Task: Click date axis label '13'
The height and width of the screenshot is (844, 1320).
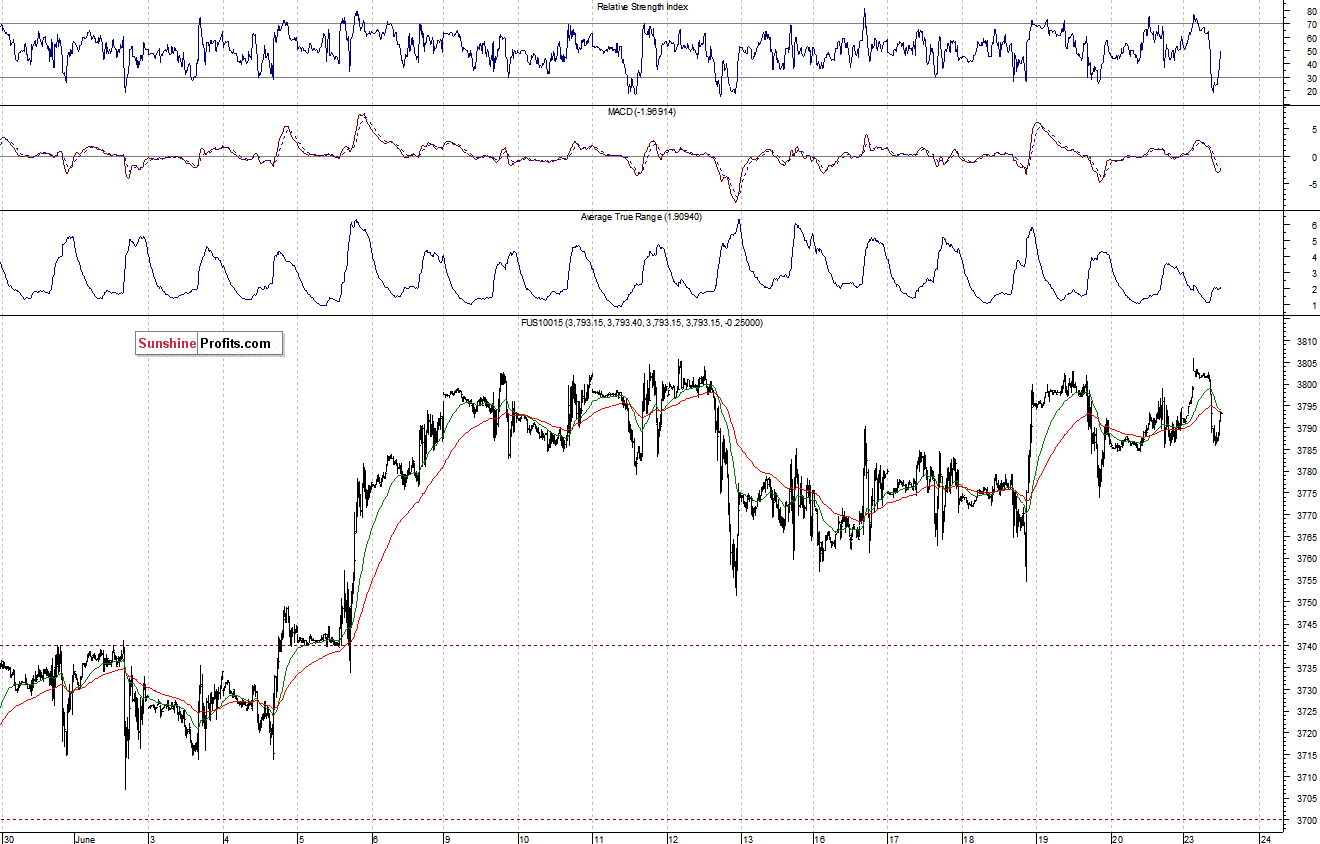Action: pos(748,839)
